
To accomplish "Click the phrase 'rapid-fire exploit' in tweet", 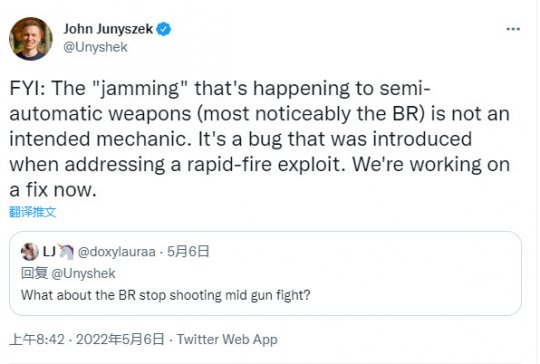I will [x=266, y=164].
